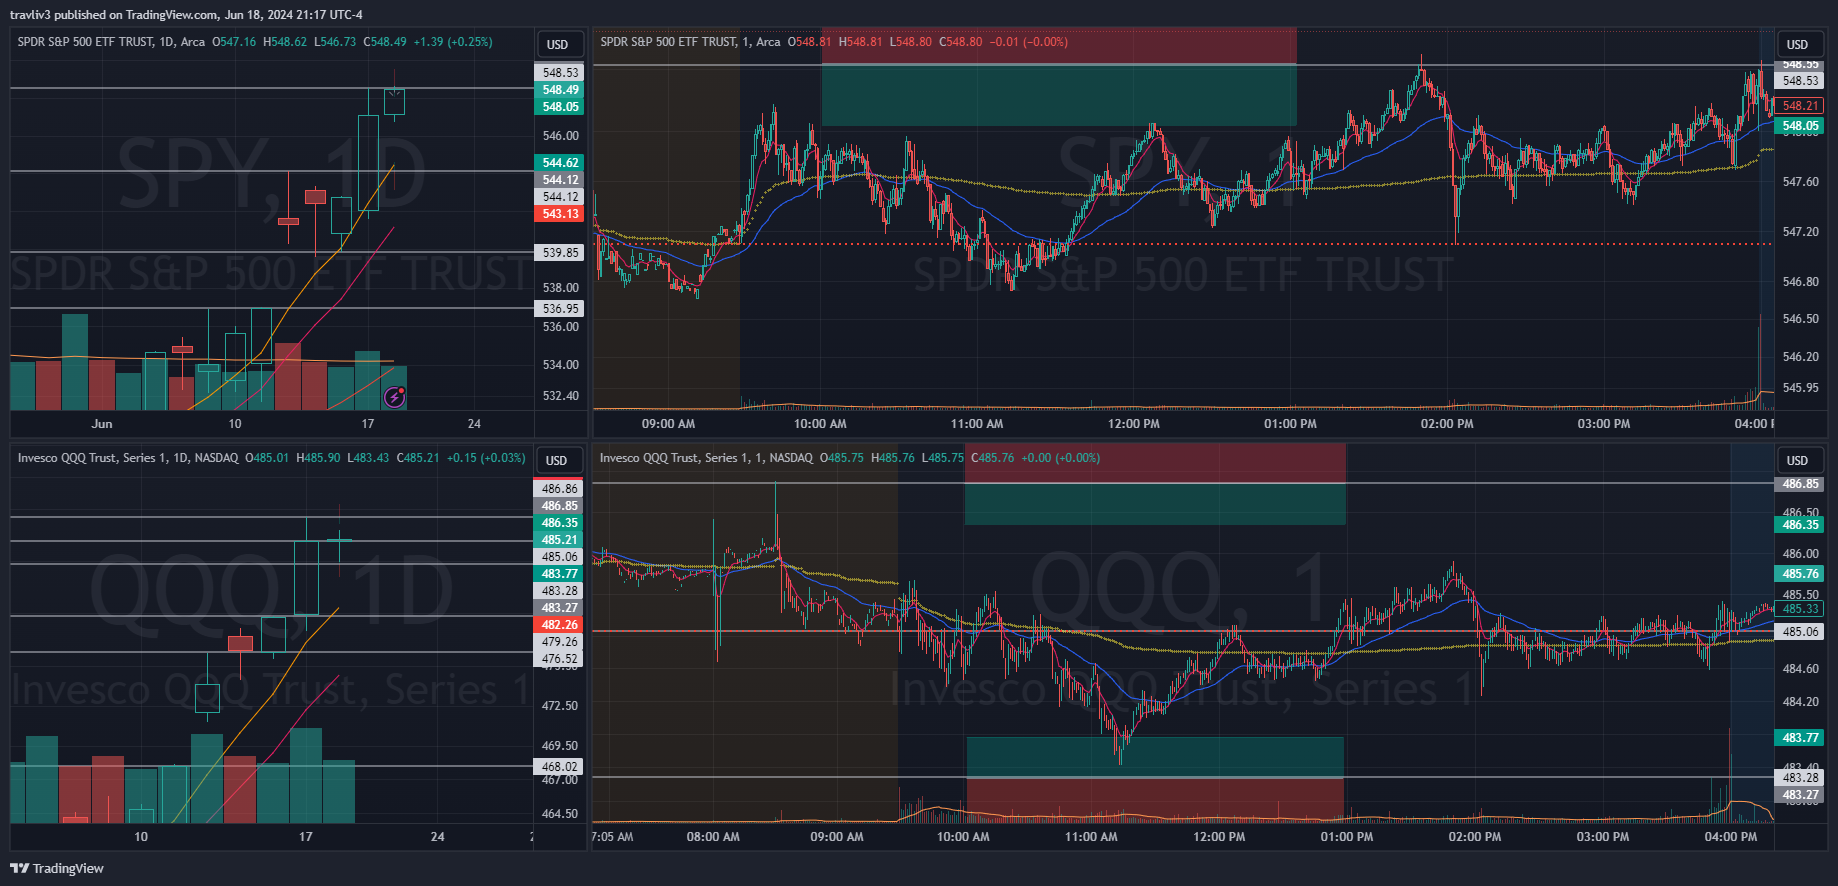The width and height of the screenshot is (1838, 886).
Task: Click the 02:00 PM label on SPY 1-minute time axis
Action: (1447, 424)
